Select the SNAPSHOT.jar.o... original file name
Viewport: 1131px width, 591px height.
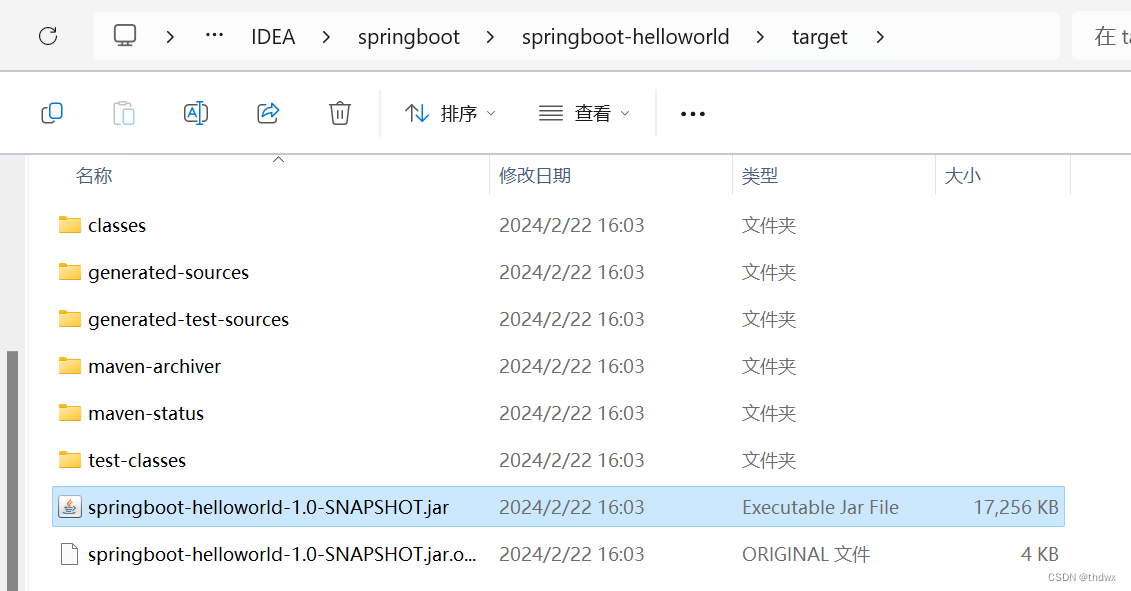pos(282,554)
